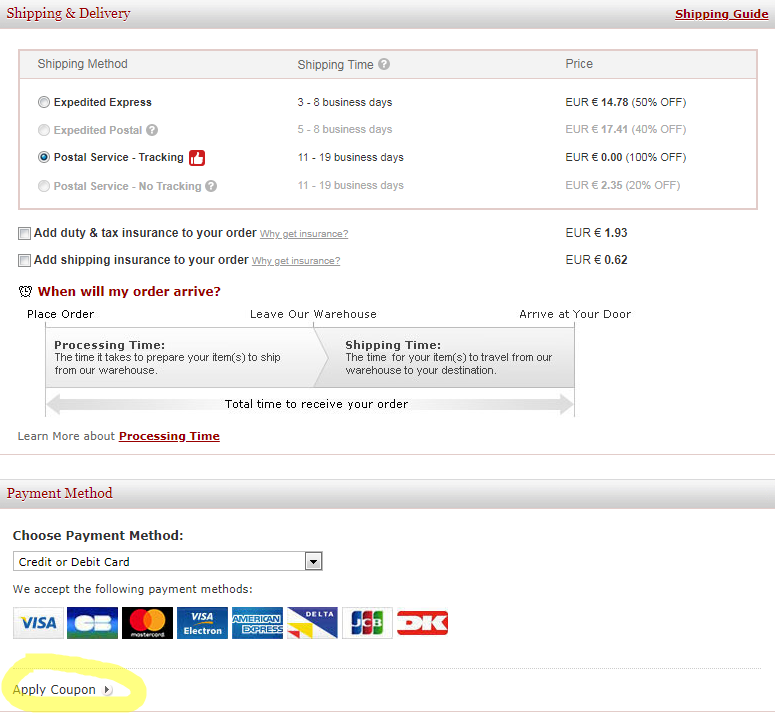Click the thumbs-up recommended icon
The image size is (775, 715).
click(x=197, y=158)
